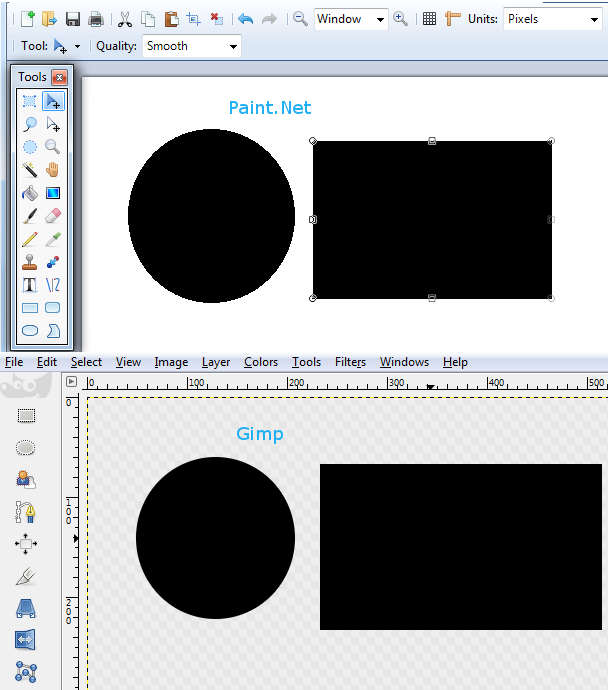
Task: Select GIMP Move tool
Action: (x=26, y=544)
